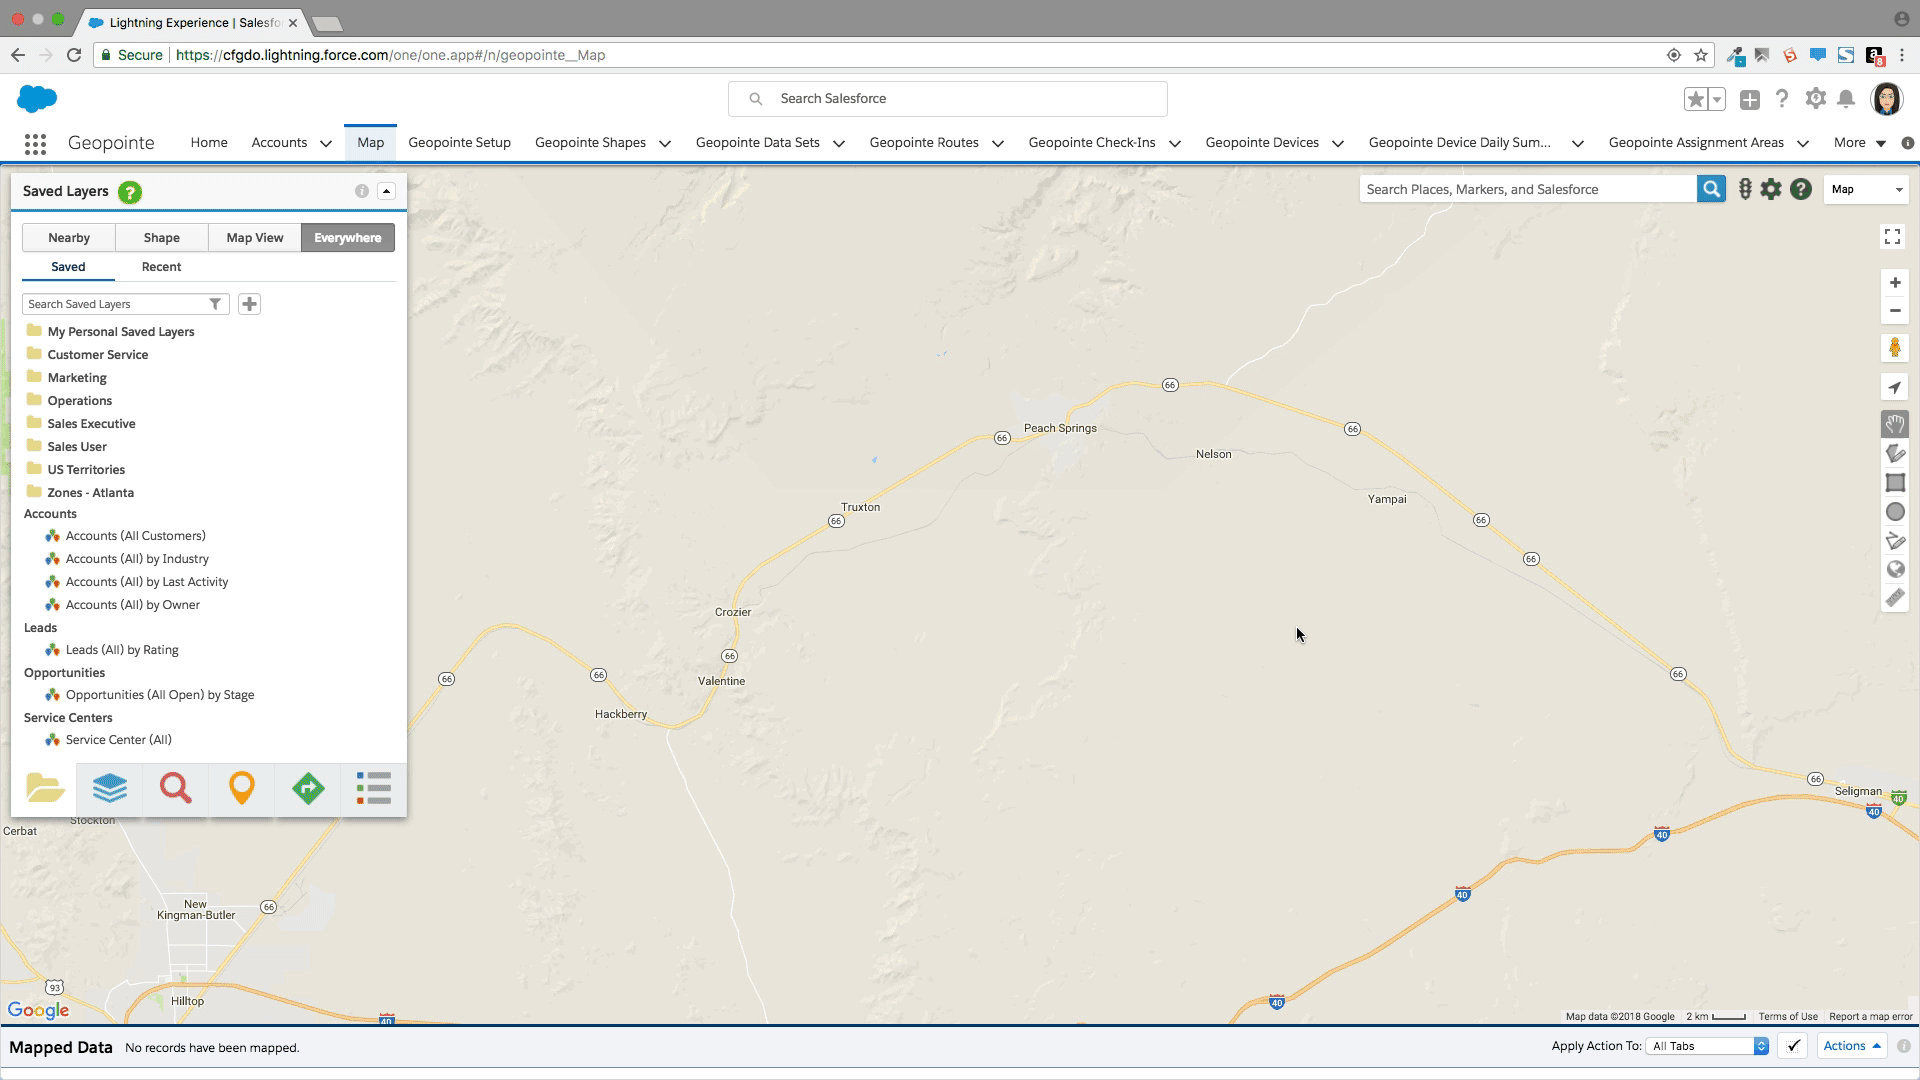This screenshot has width=1920, height=1080.
Task: Select the Map tab in navigation bar
Action: tap(371, 141)
